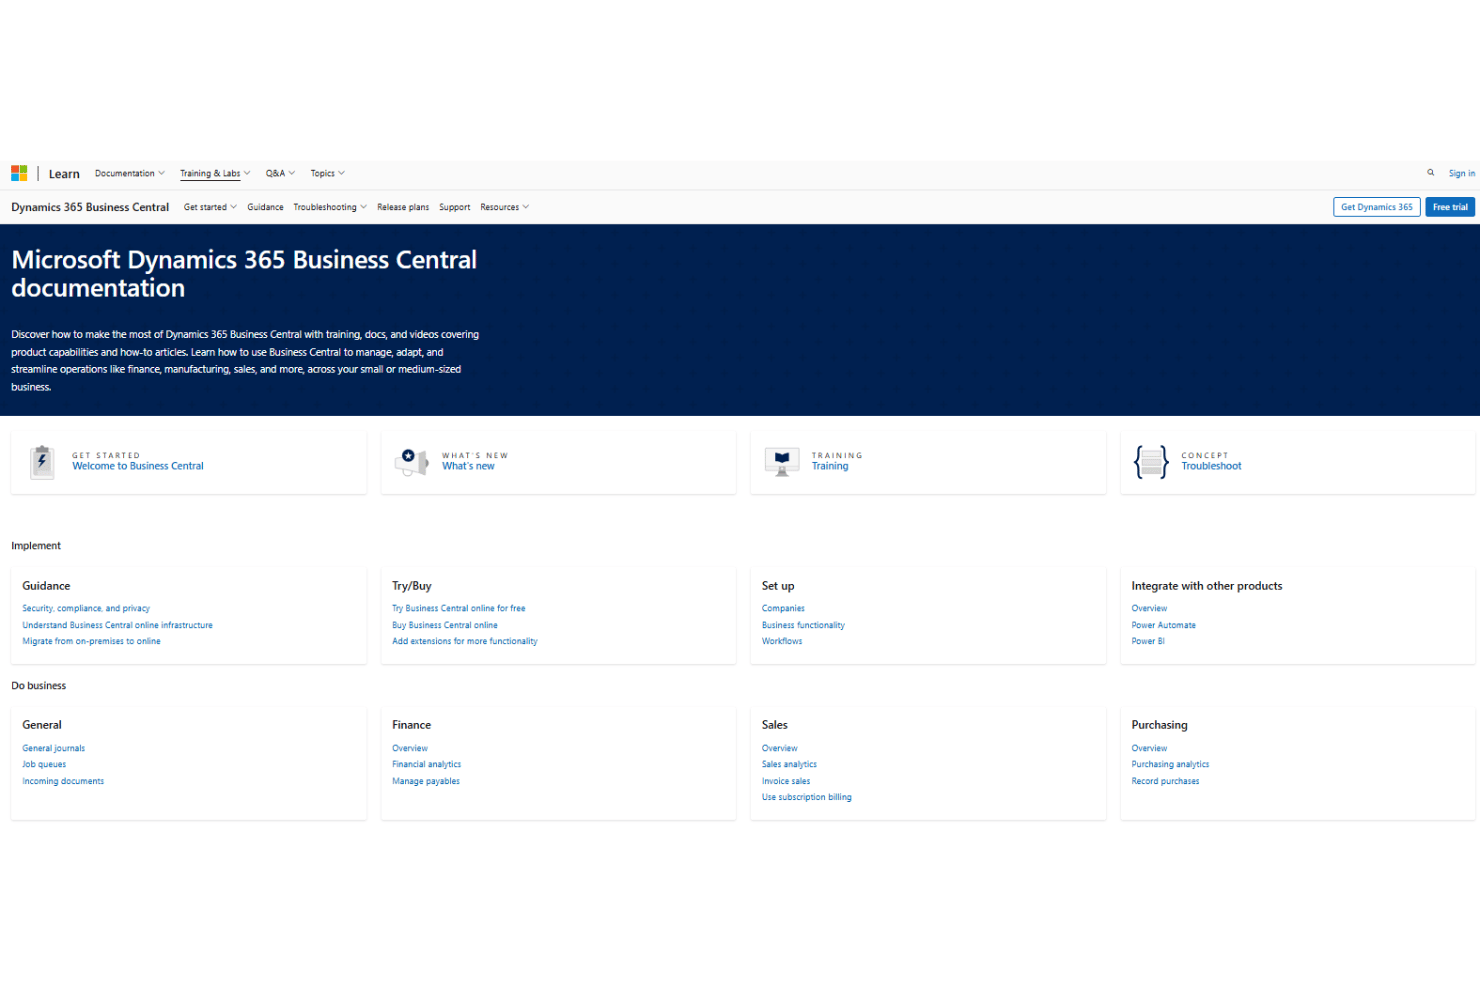Click the Sign in link
The height and width of the screenshot is (987, 1480).
[1461, 173]
